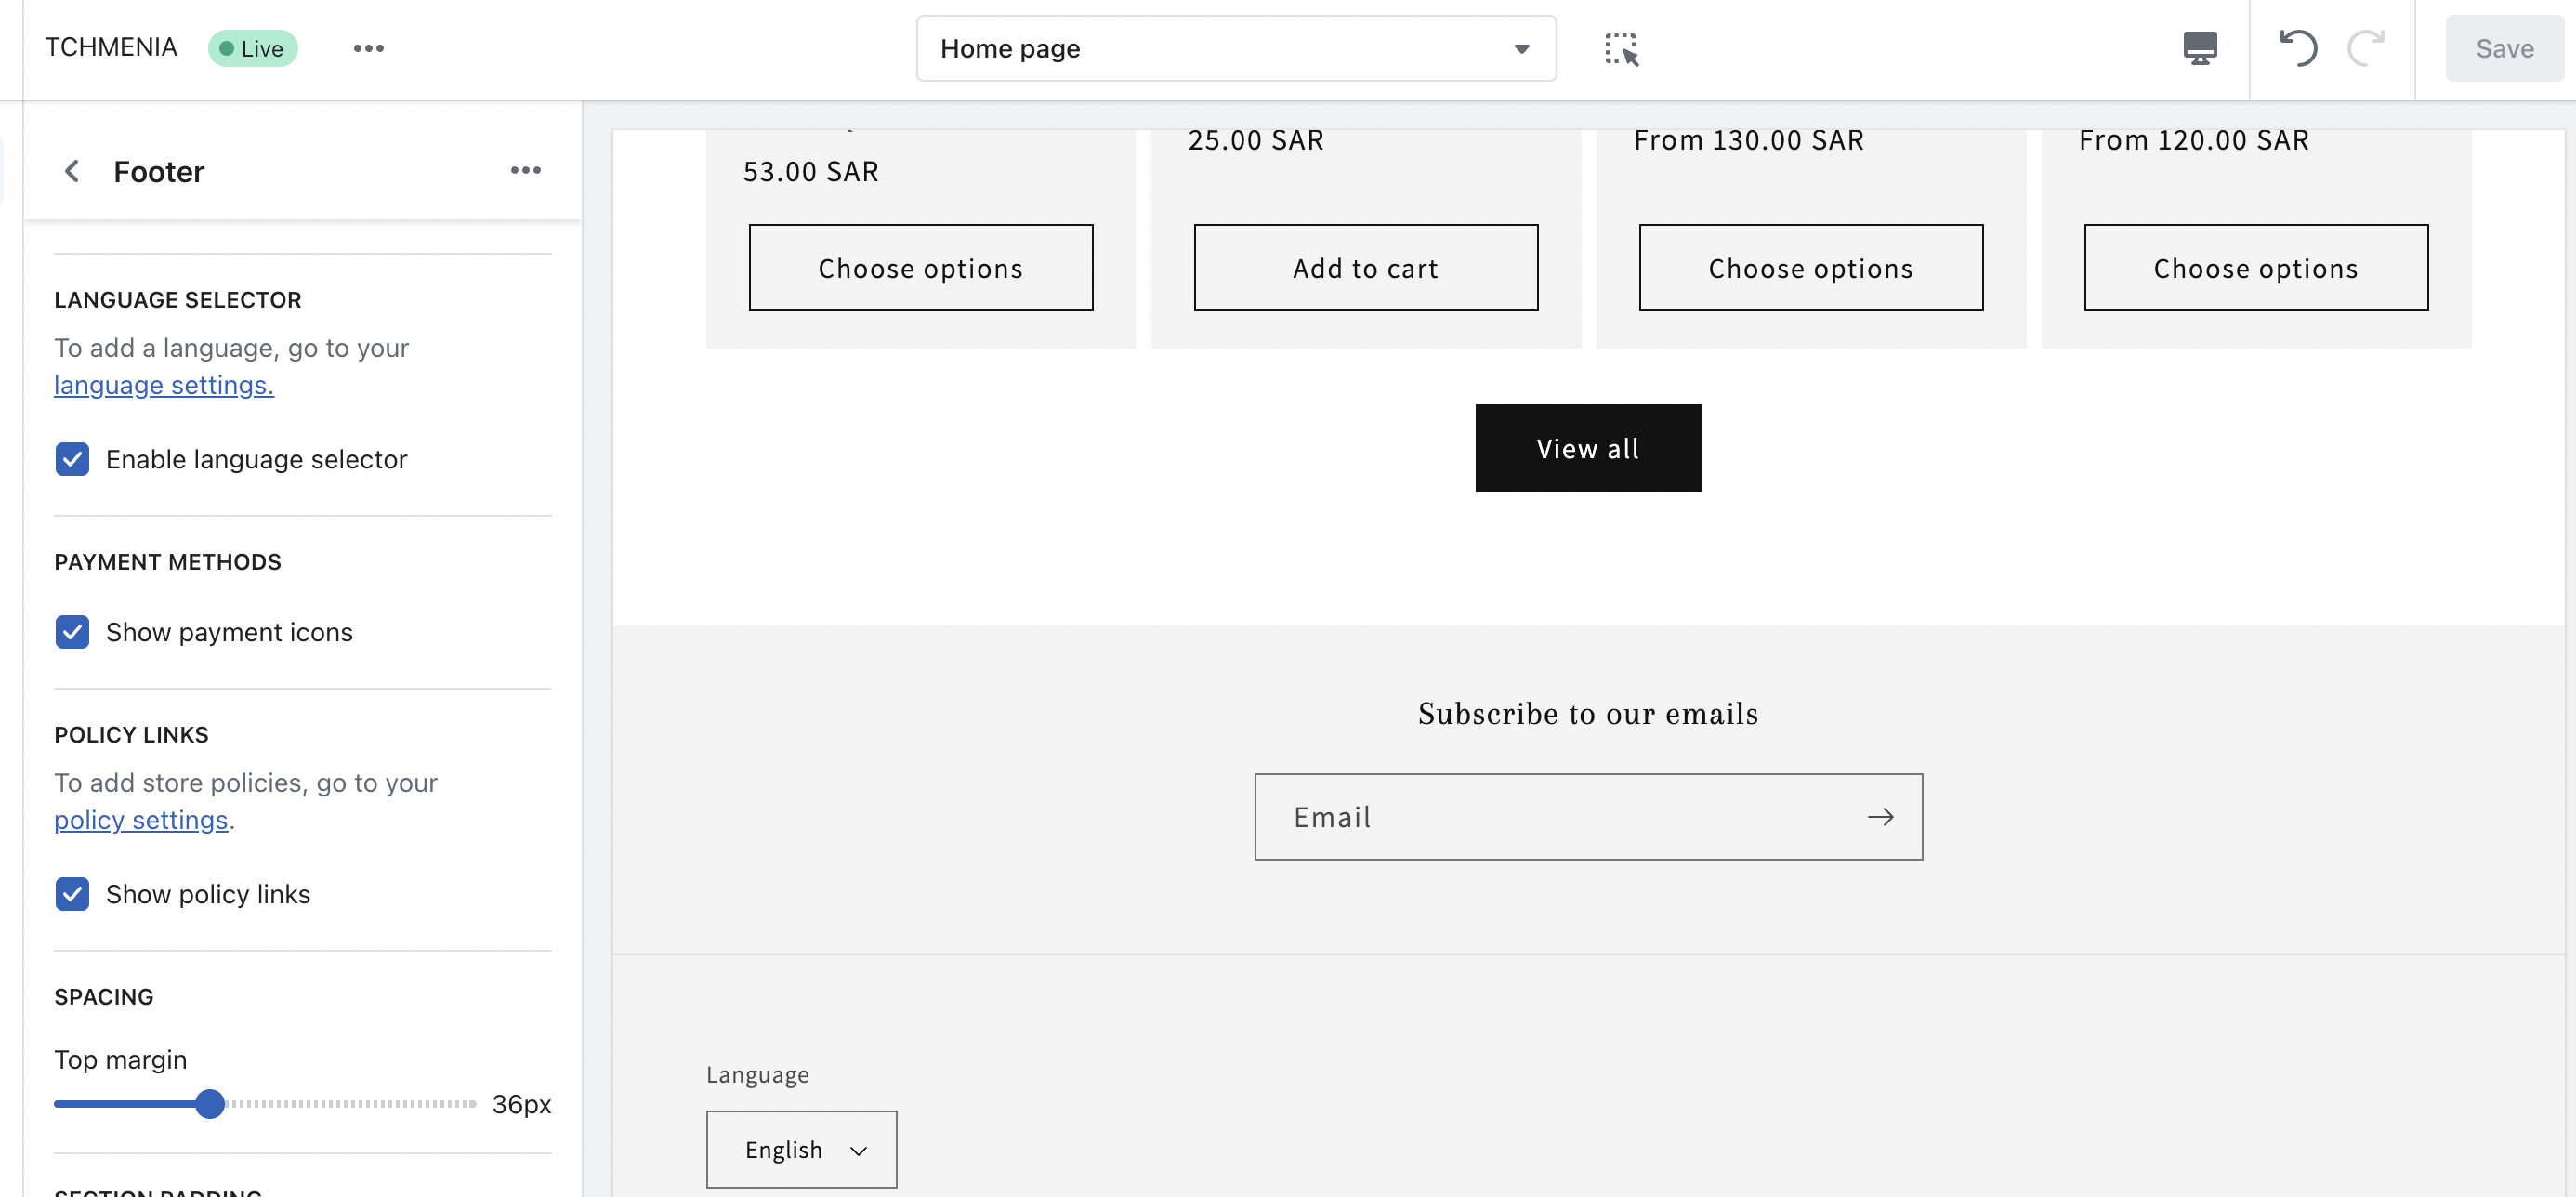
Task: Activate the section inspector selection icon
Action: [1620, 48]
